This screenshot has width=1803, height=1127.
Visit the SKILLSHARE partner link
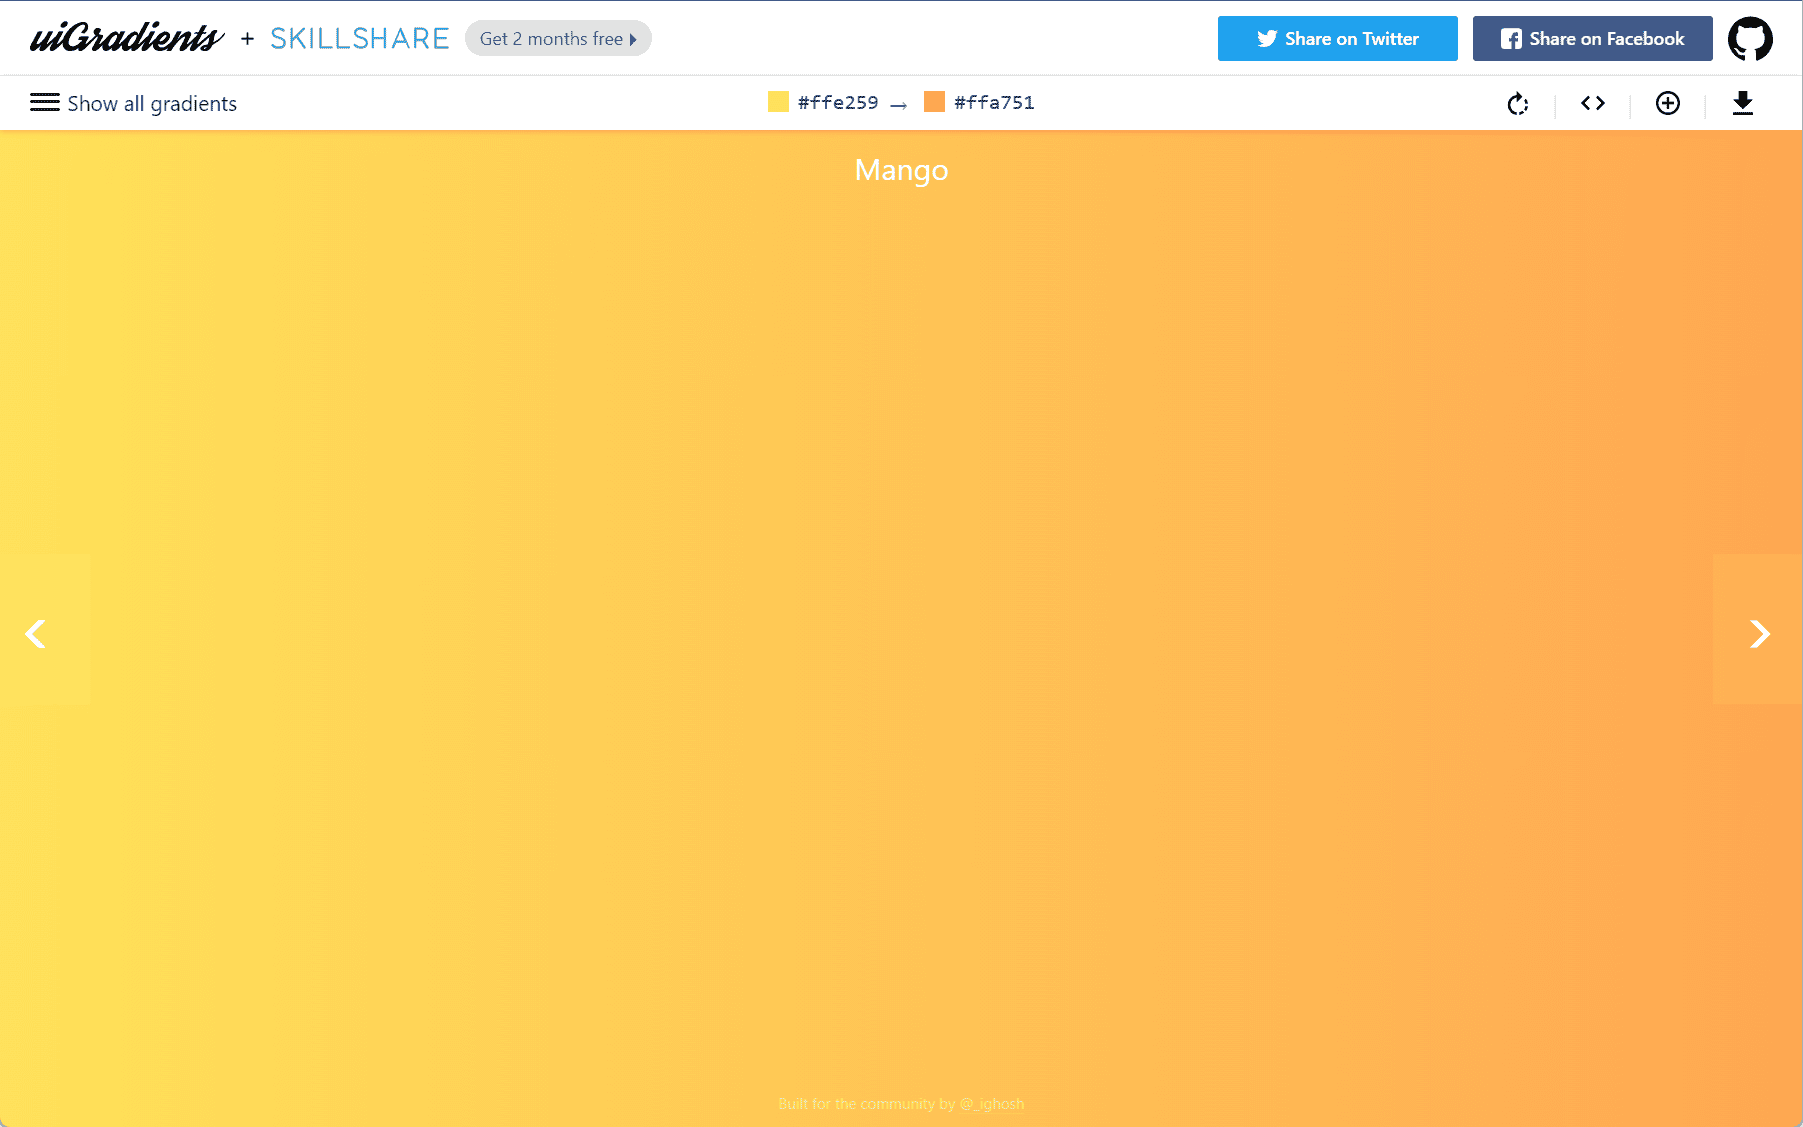coord(359,38)
